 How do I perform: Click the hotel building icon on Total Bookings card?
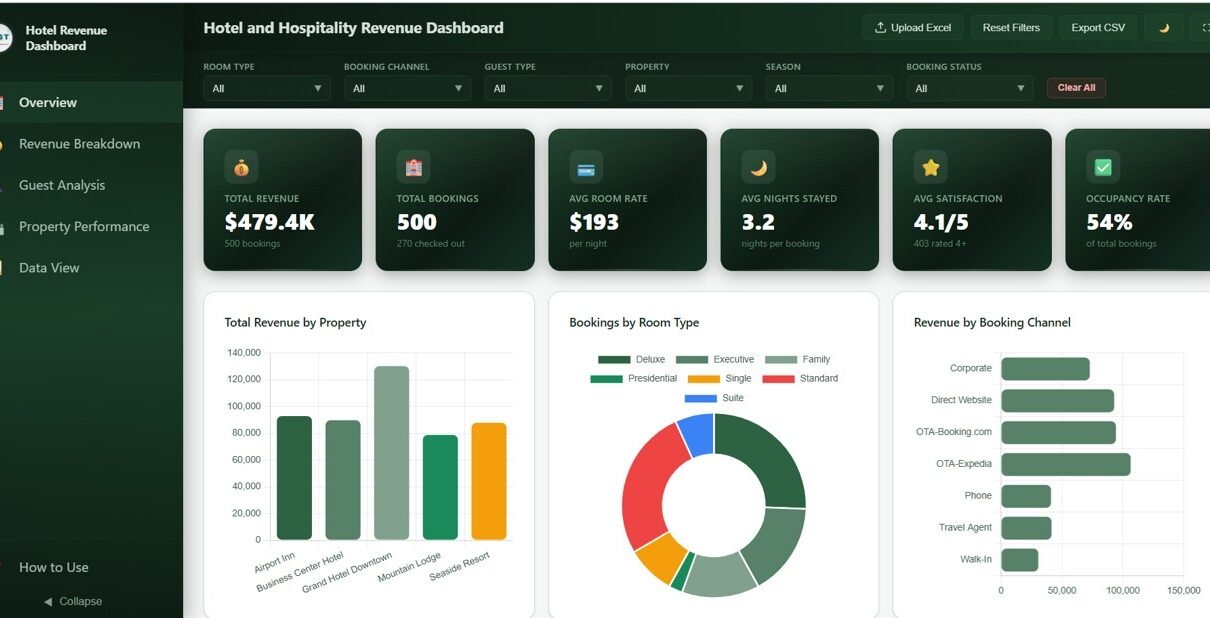pyautogui.click(x=413, y=167)
